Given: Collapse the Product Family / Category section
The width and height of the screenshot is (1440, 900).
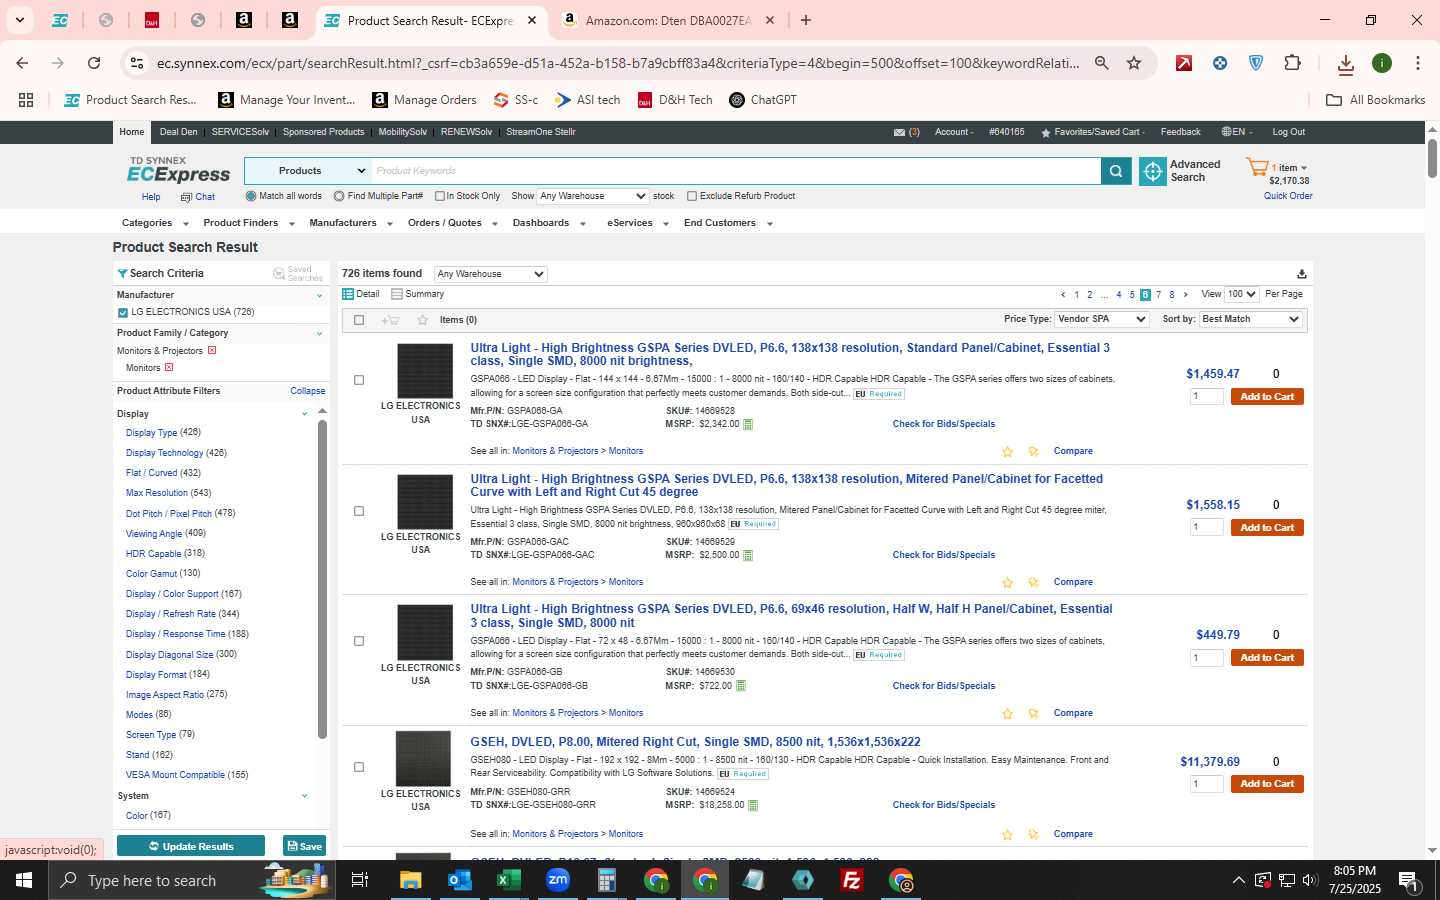Looking at the screenshot, I should click(320, 334).
